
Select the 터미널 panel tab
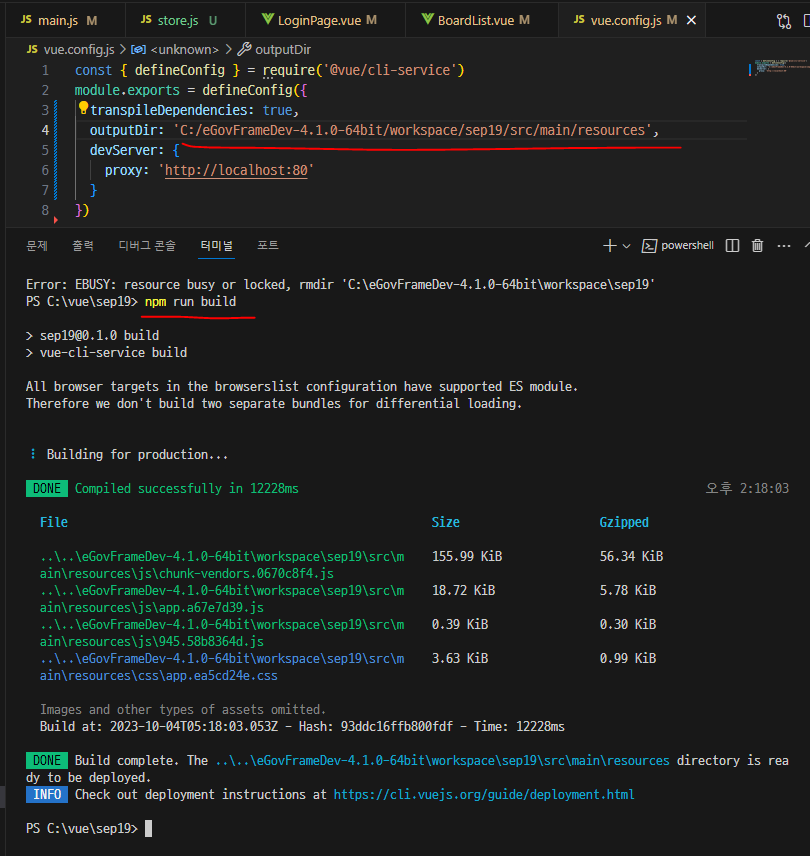(216, 246)
